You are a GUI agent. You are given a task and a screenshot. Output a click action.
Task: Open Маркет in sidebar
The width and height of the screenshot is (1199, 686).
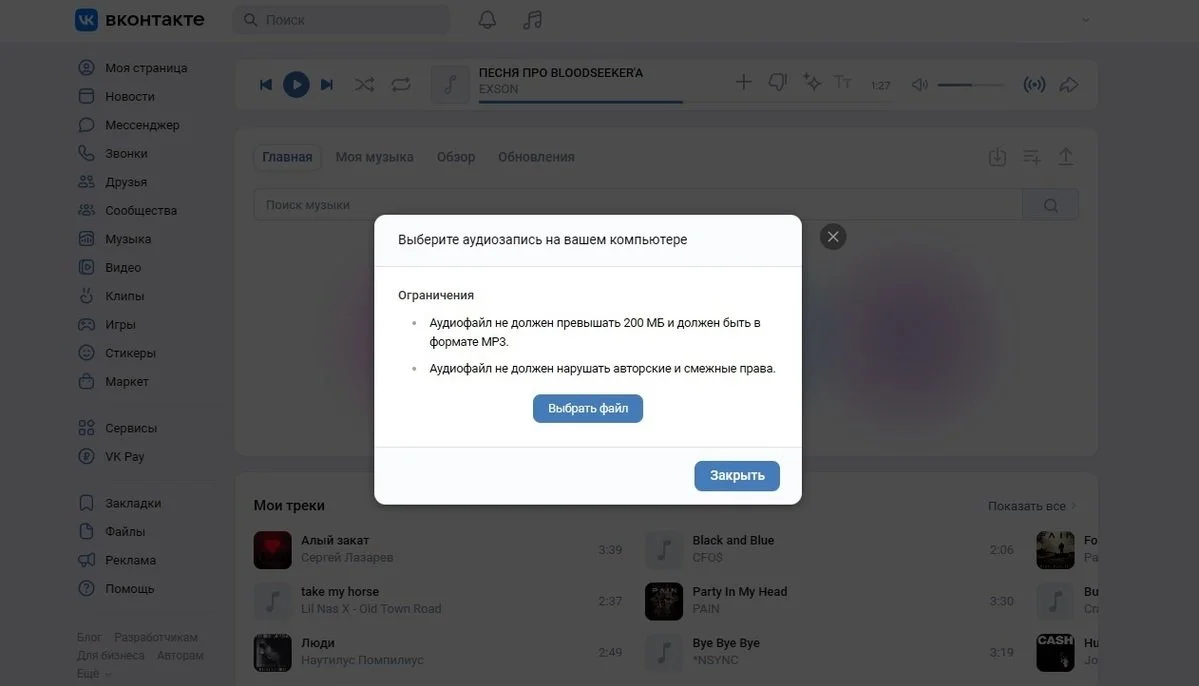tap(113, 382)
